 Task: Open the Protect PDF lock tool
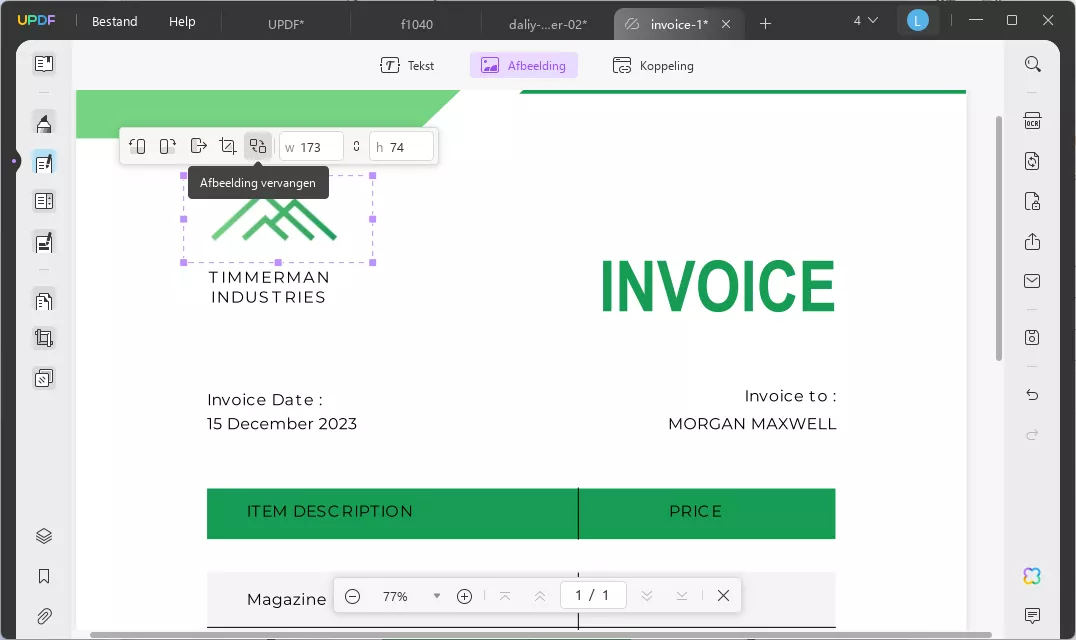click(x=1033, y=201)
